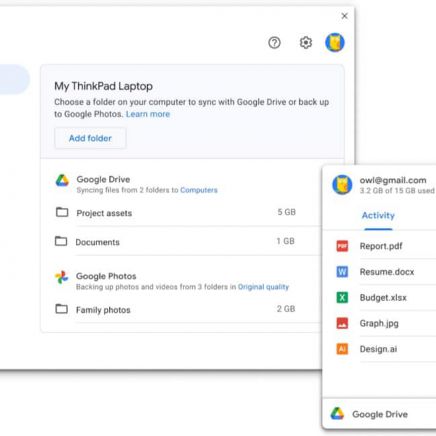Click the Google Photos pinwheel icon
436x436 pixels.
coord(62,277)
